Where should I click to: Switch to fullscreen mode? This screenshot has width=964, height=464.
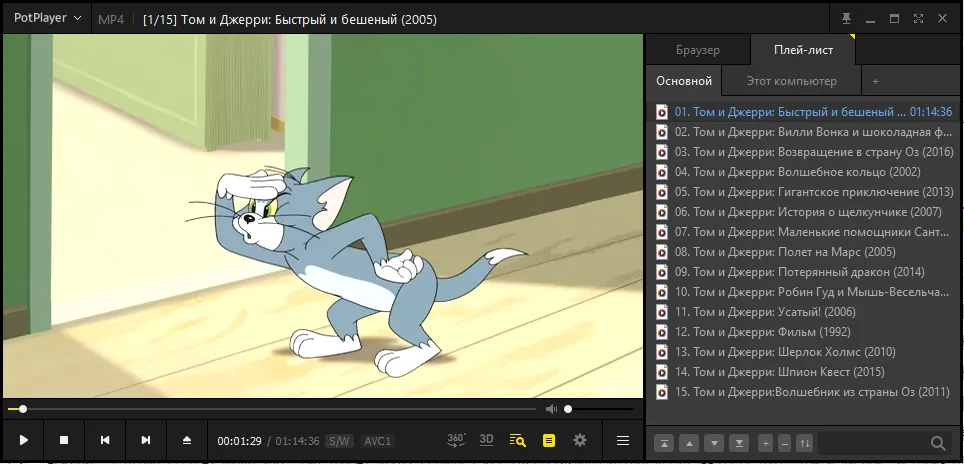[919, 18]
